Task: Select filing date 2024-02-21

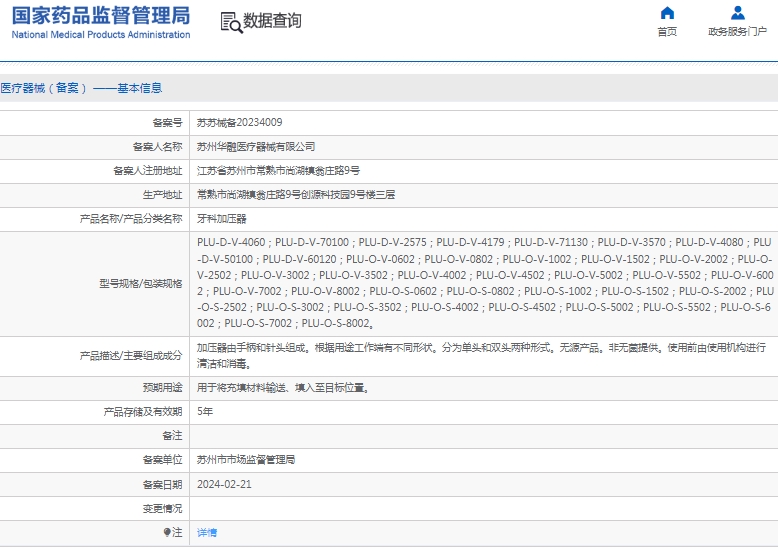Action: [x=224, y=484]
